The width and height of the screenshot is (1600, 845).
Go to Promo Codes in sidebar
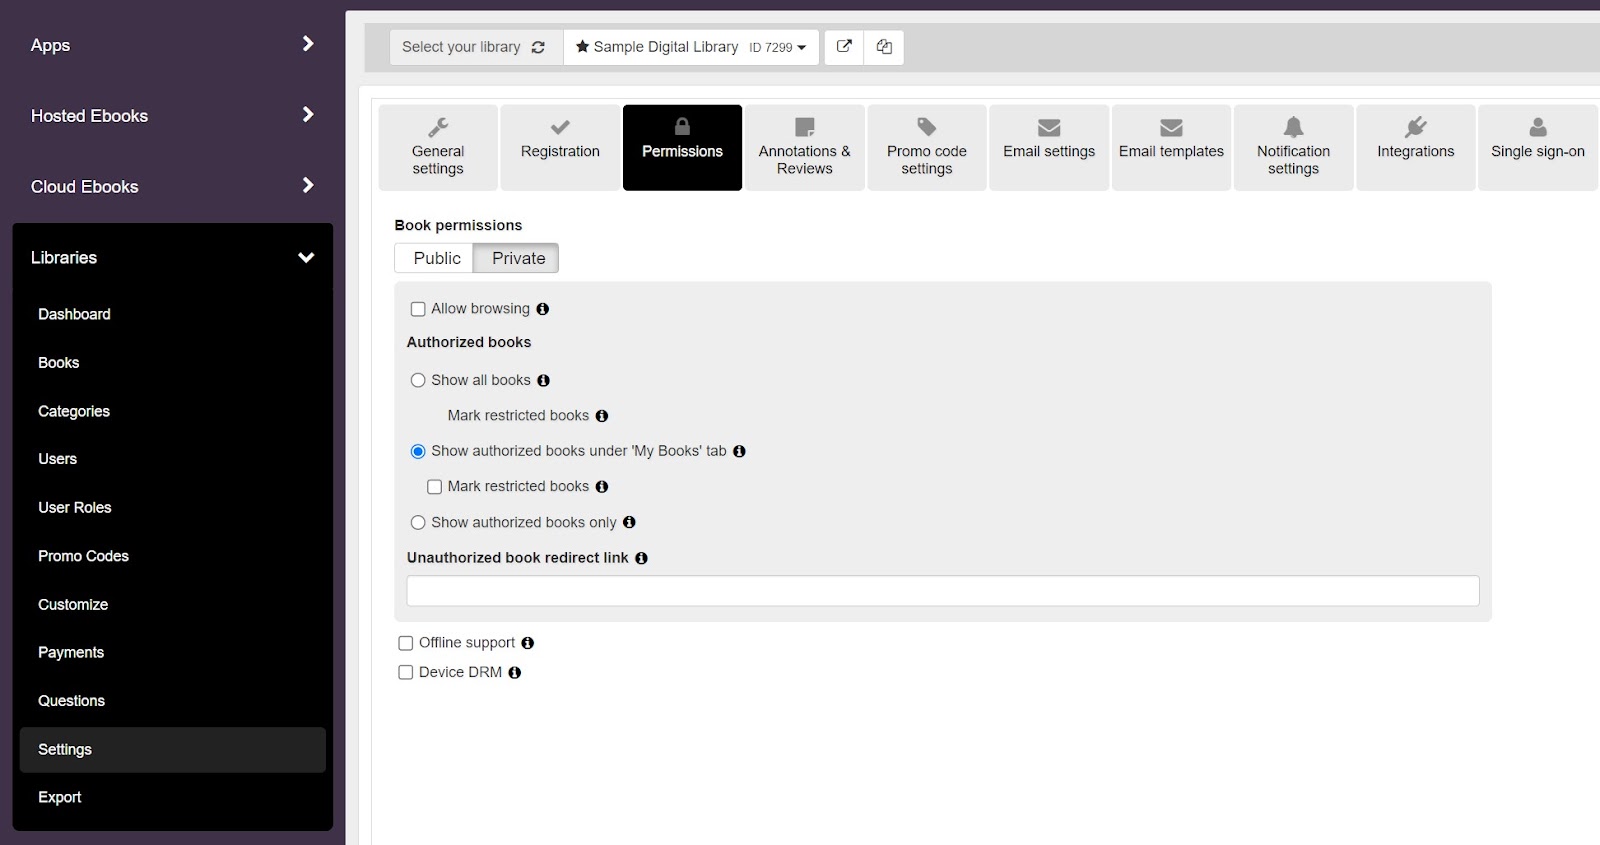(83, 556)
